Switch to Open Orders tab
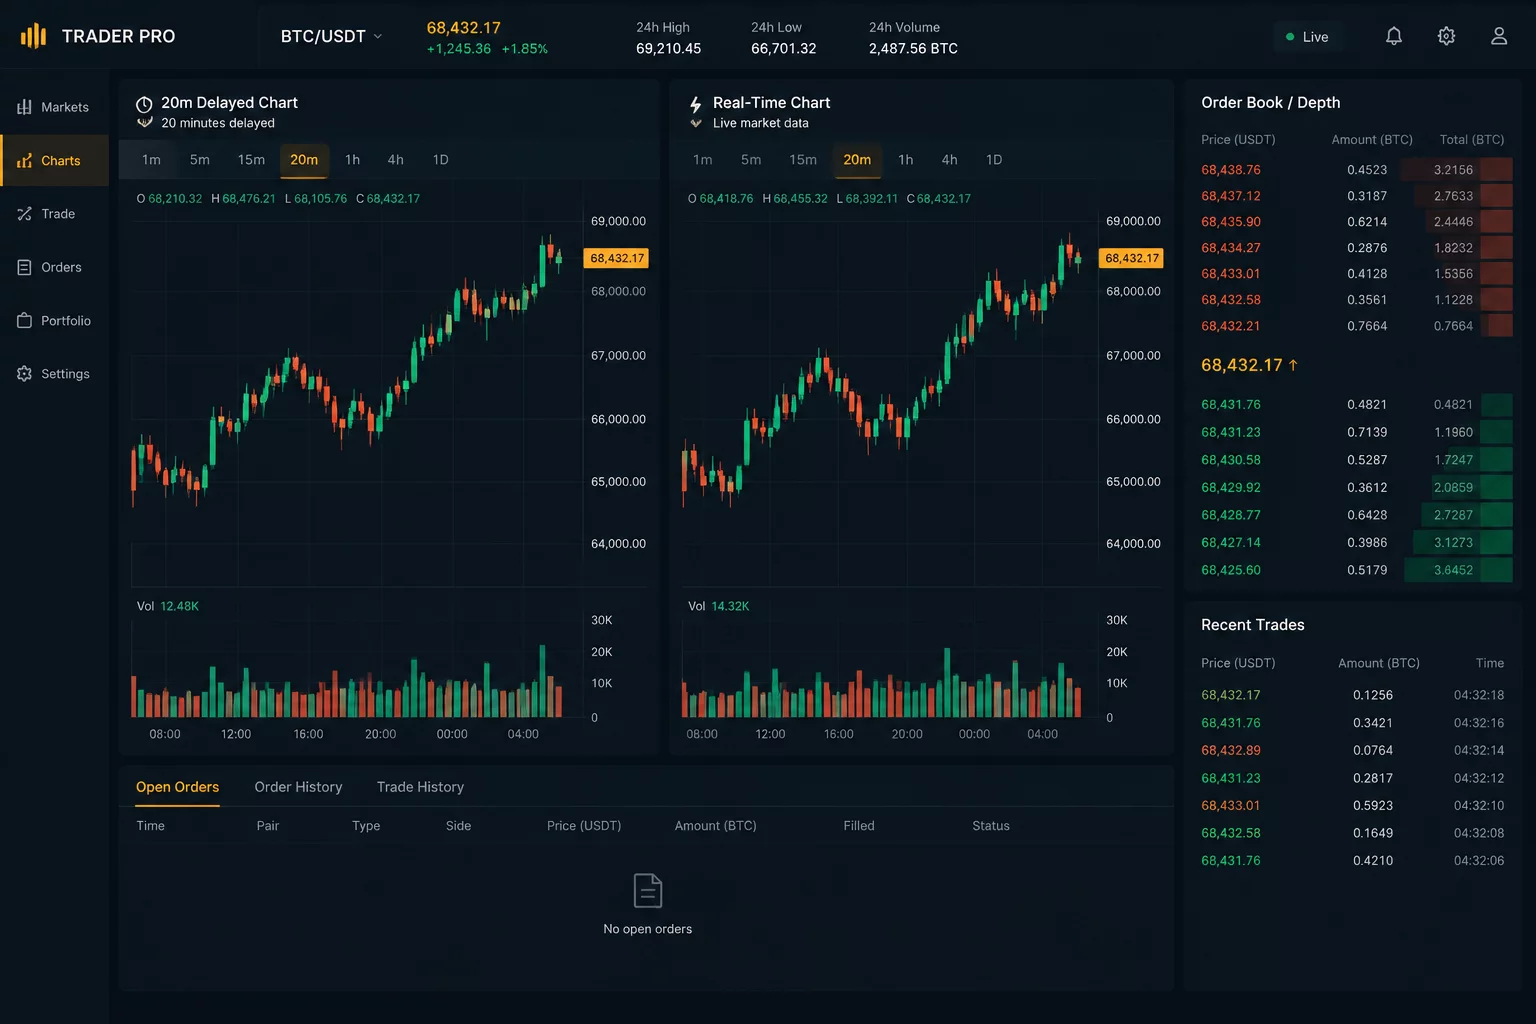The image size is (1536, 1024). pos(177,787)
